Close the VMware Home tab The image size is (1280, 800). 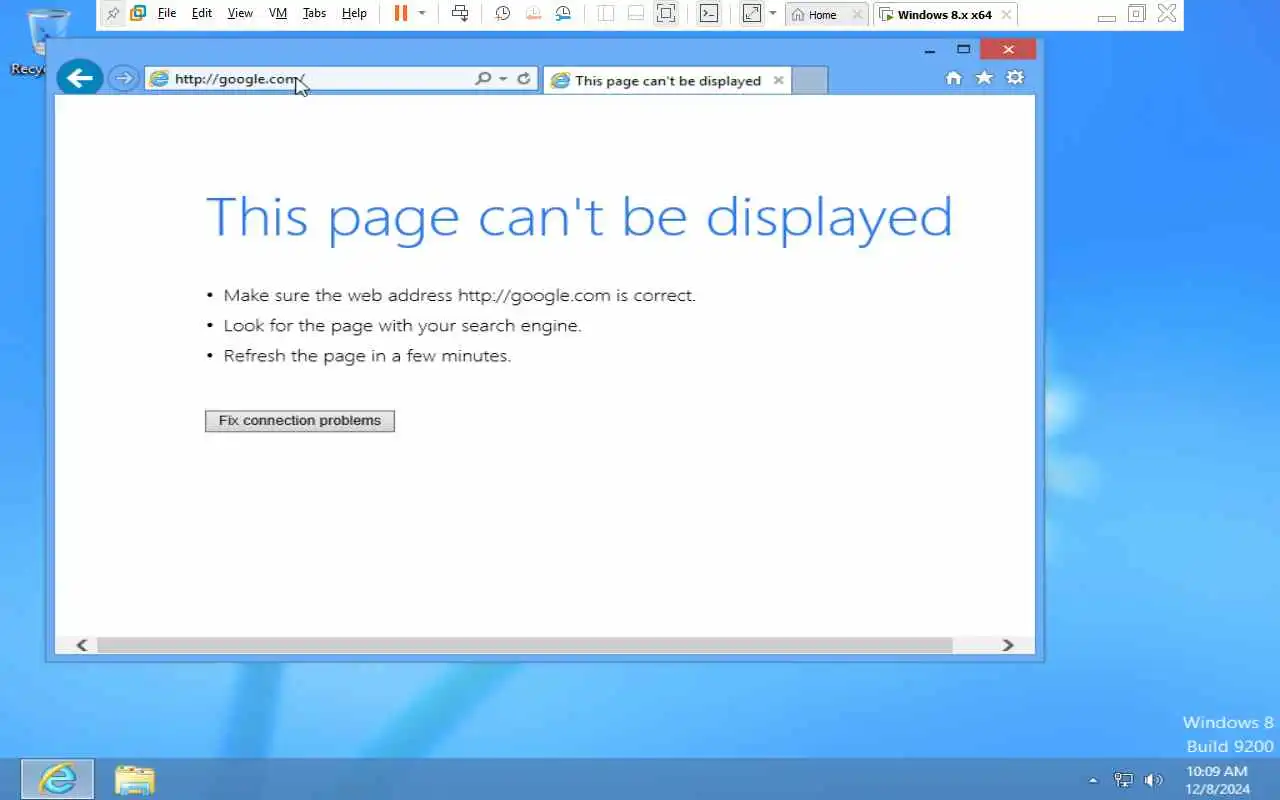[x=857, y=15]
